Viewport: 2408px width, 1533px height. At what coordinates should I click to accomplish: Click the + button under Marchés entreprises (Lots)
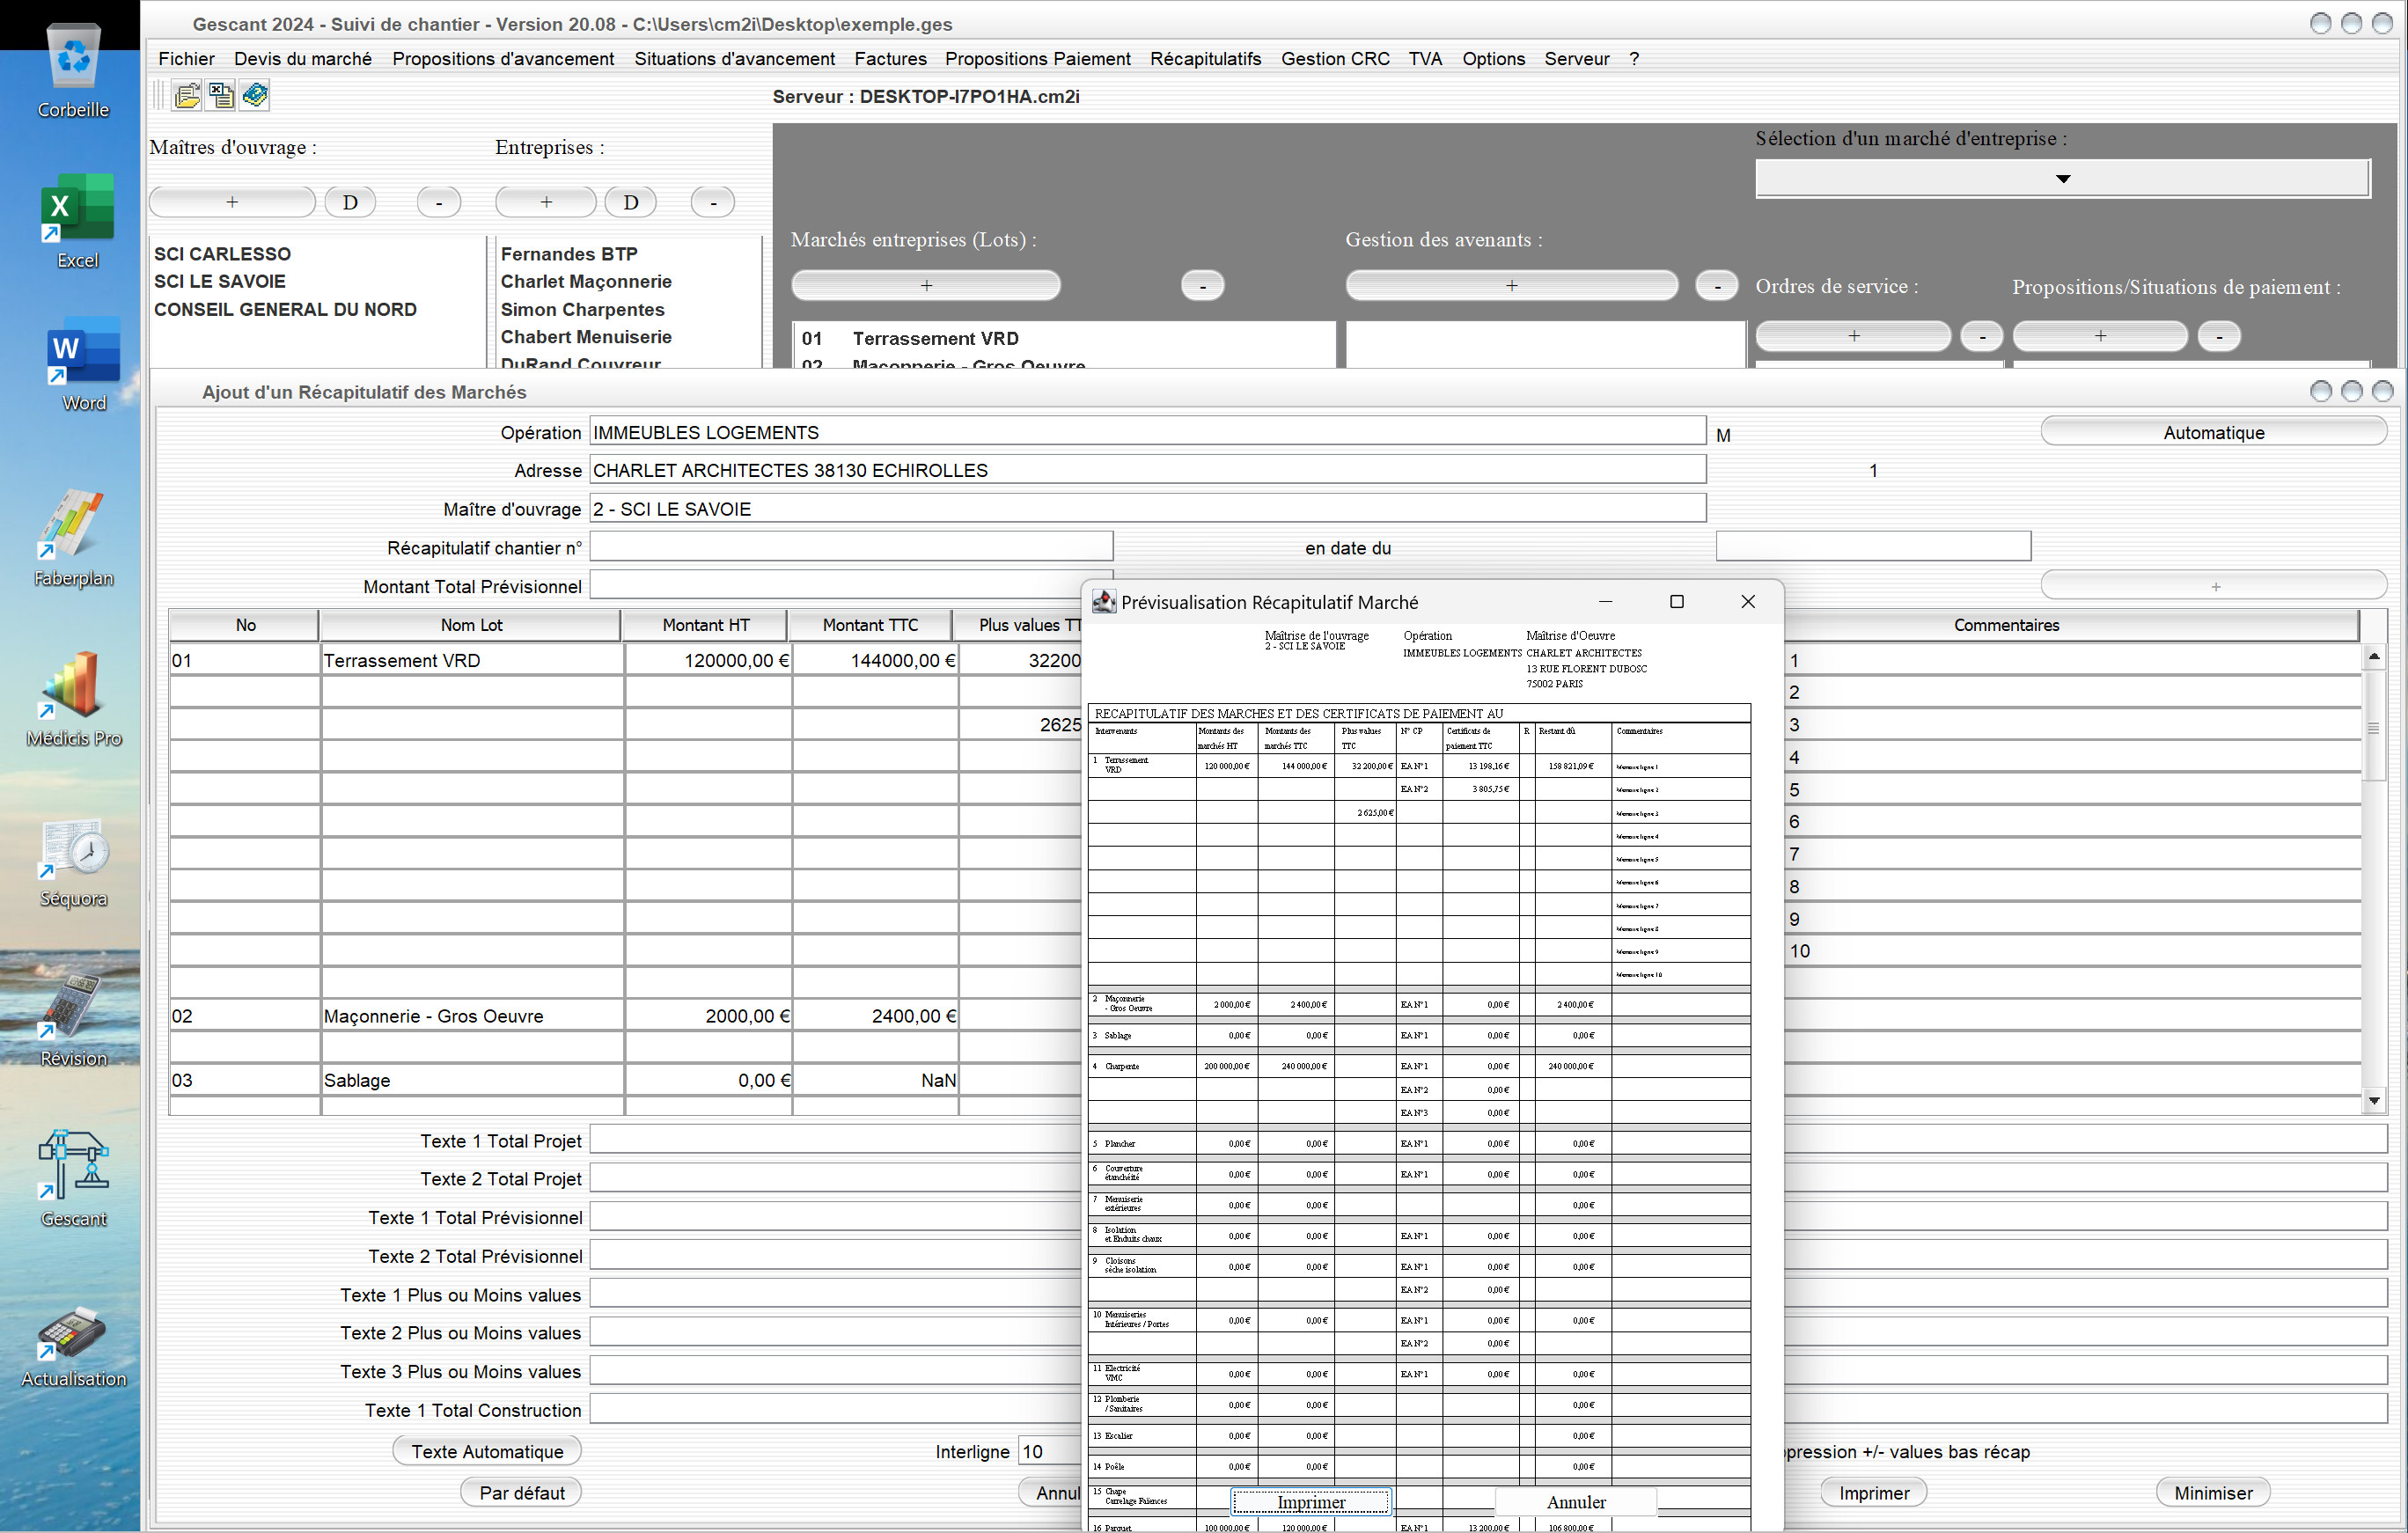[926, 285]
